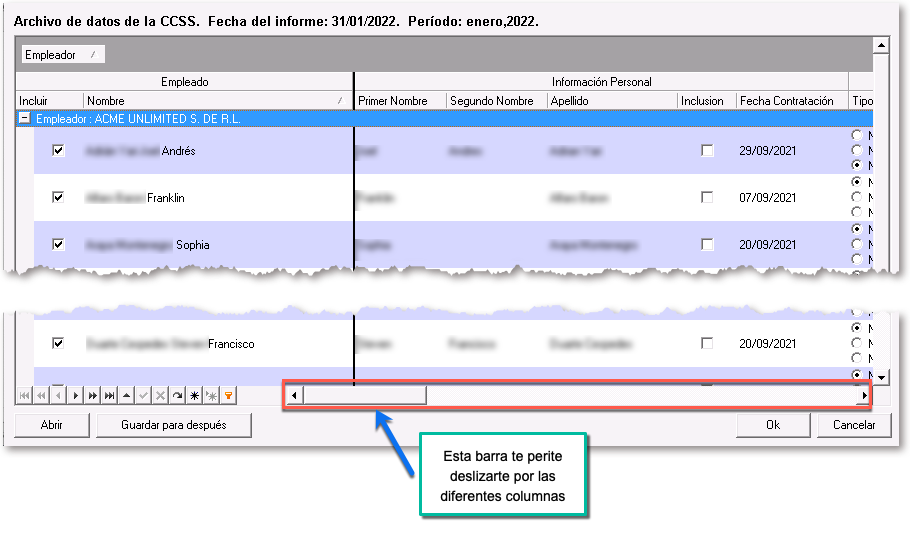This screenshot has width=910, height=540.
Task: Select bottom Tipo radio in Sophia row
Action: [x=857, y=259]
